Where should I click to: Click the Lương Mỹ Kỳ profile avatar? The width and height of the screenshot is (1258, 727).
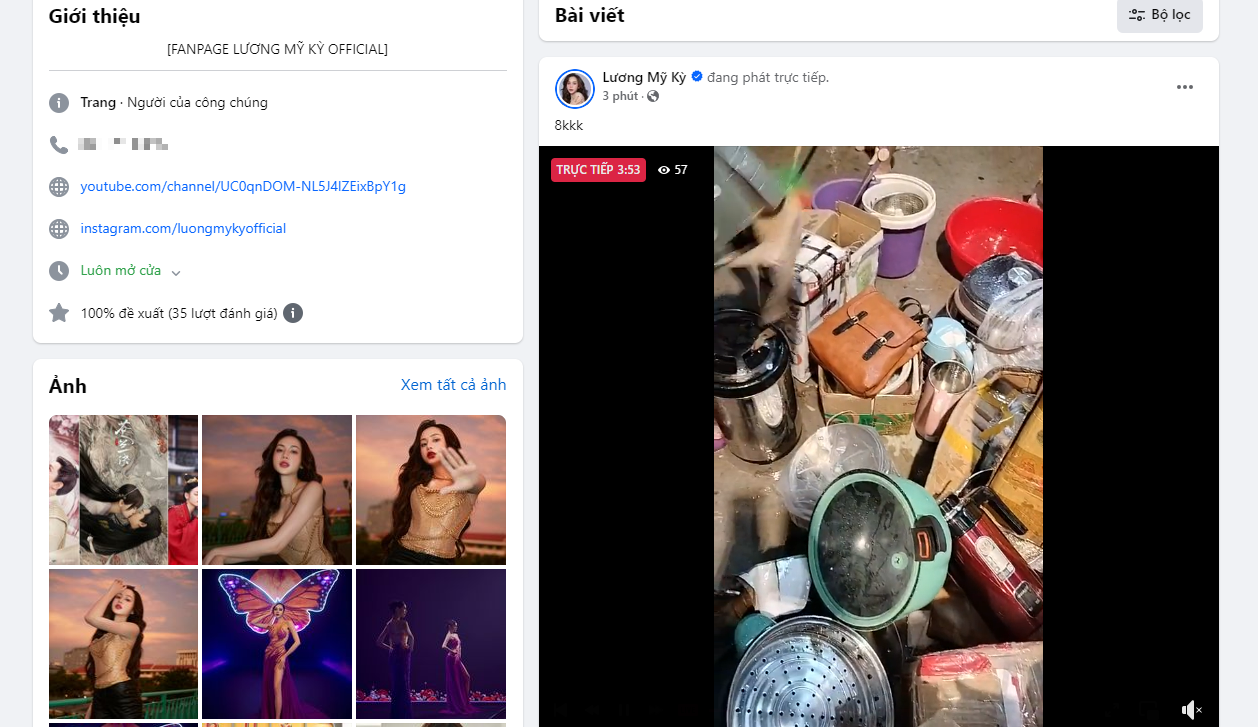pyautogui.click(x=575, y=88)
